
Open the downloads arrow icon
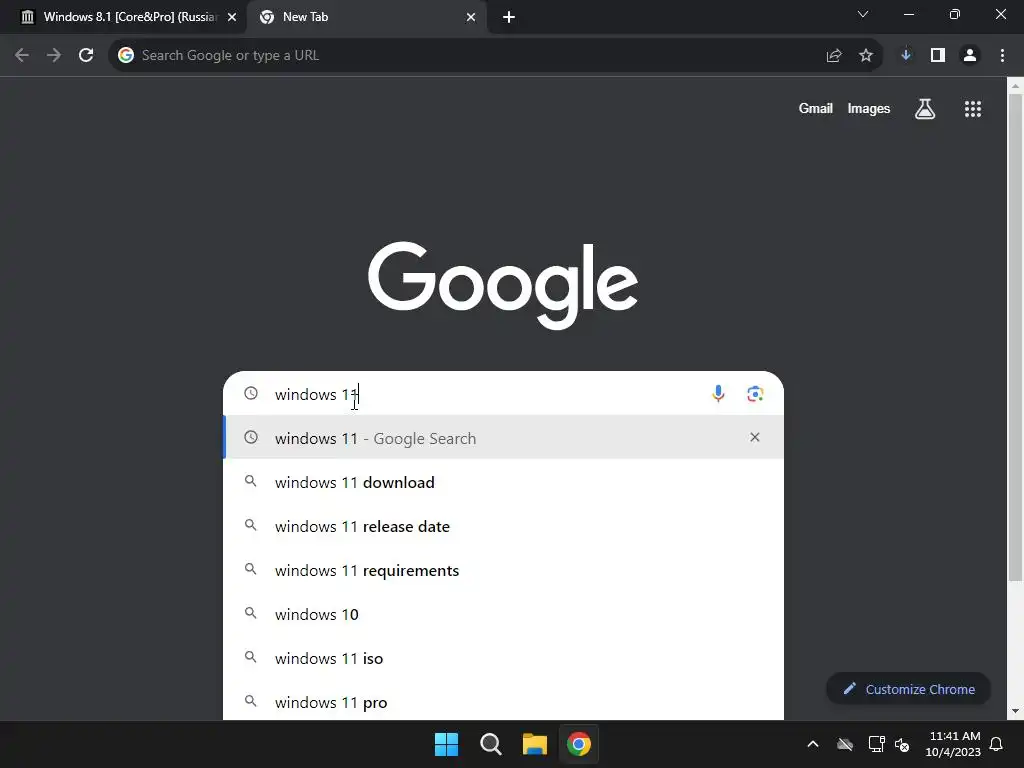point(906,56)
